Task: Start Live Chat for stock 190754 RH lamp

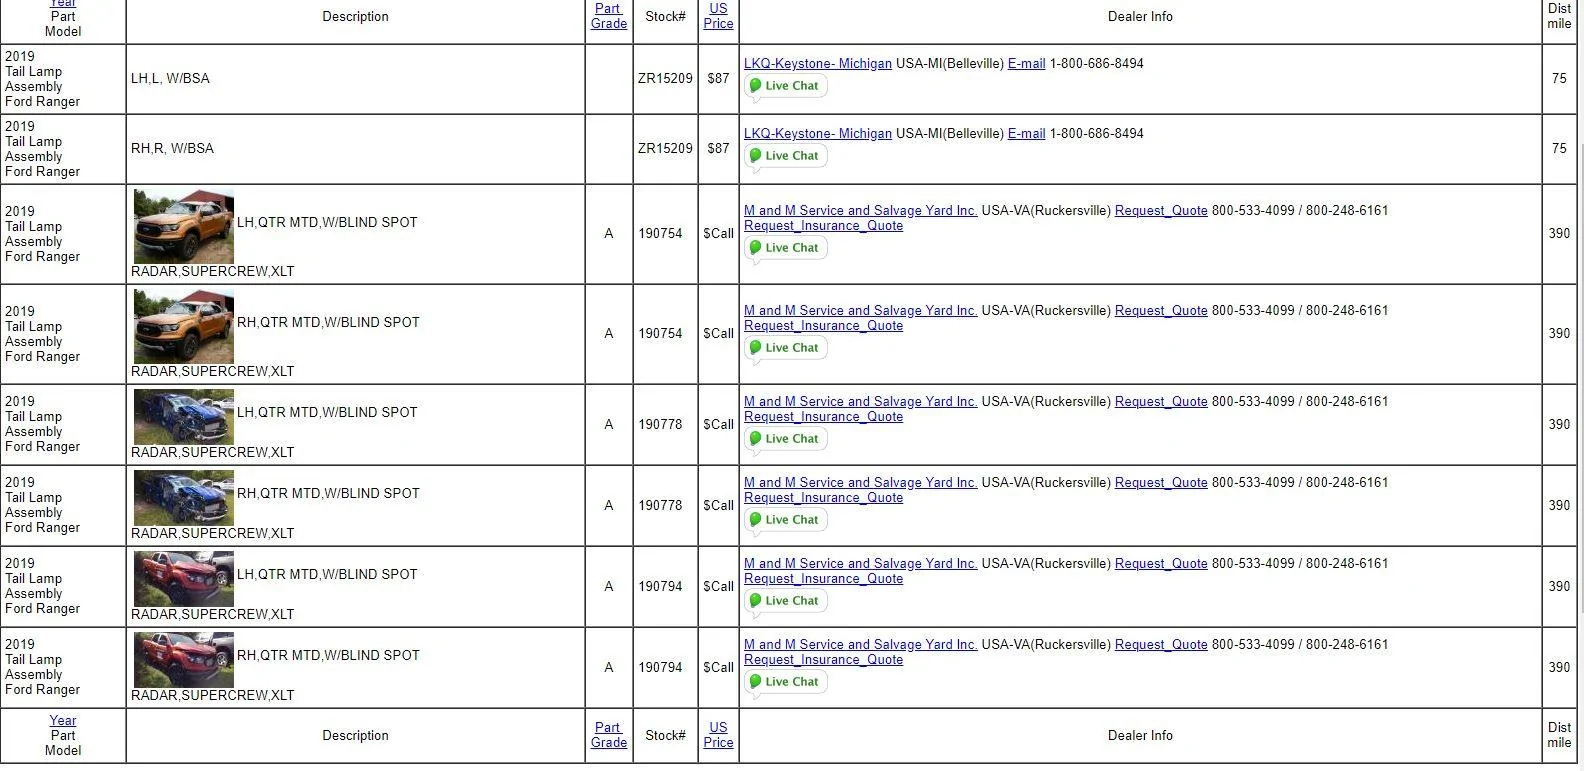Action: click(786, 348)
